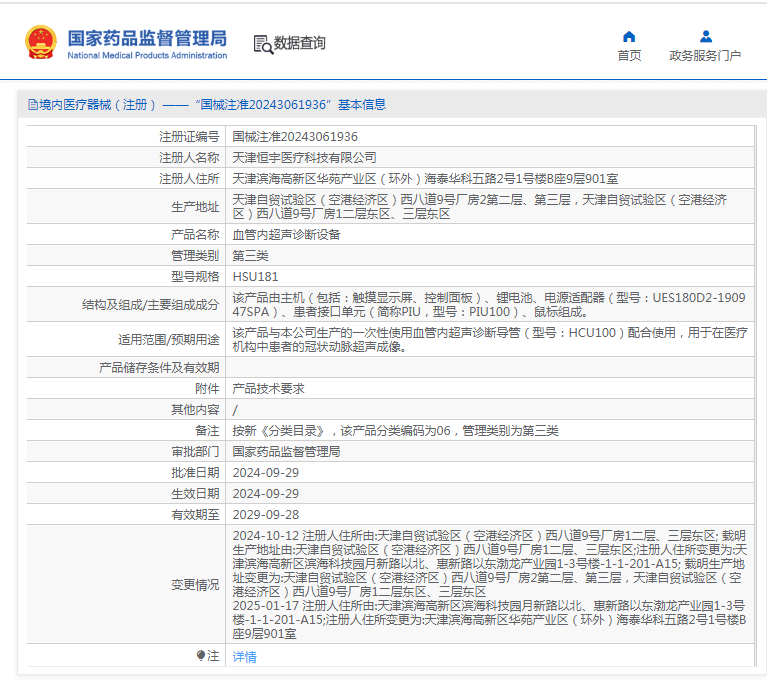Click attachment 产品技术要求
Image resolution: width=767 pixels, height=686 pixels.
[268, 389]
